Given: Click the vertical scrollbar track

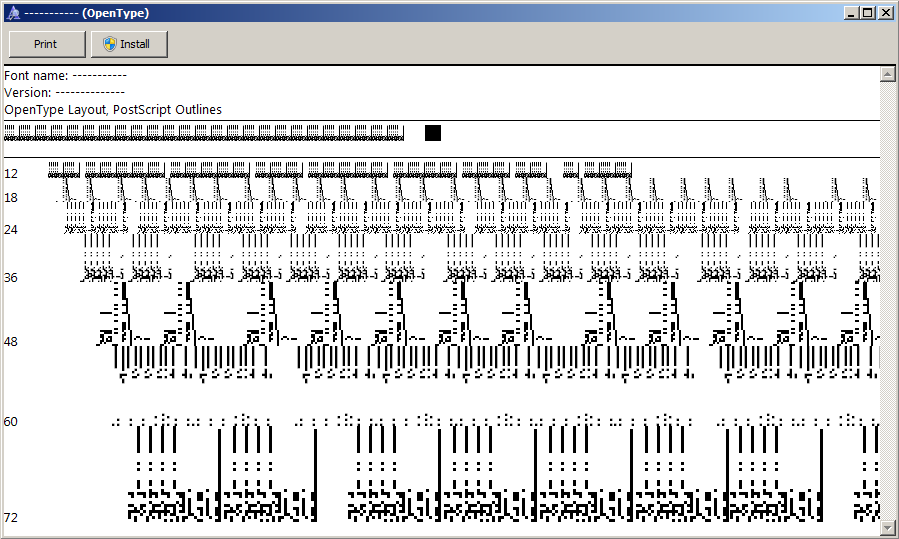Looking at the screenshot, I should pyautogui.click(x=886, y=300).
